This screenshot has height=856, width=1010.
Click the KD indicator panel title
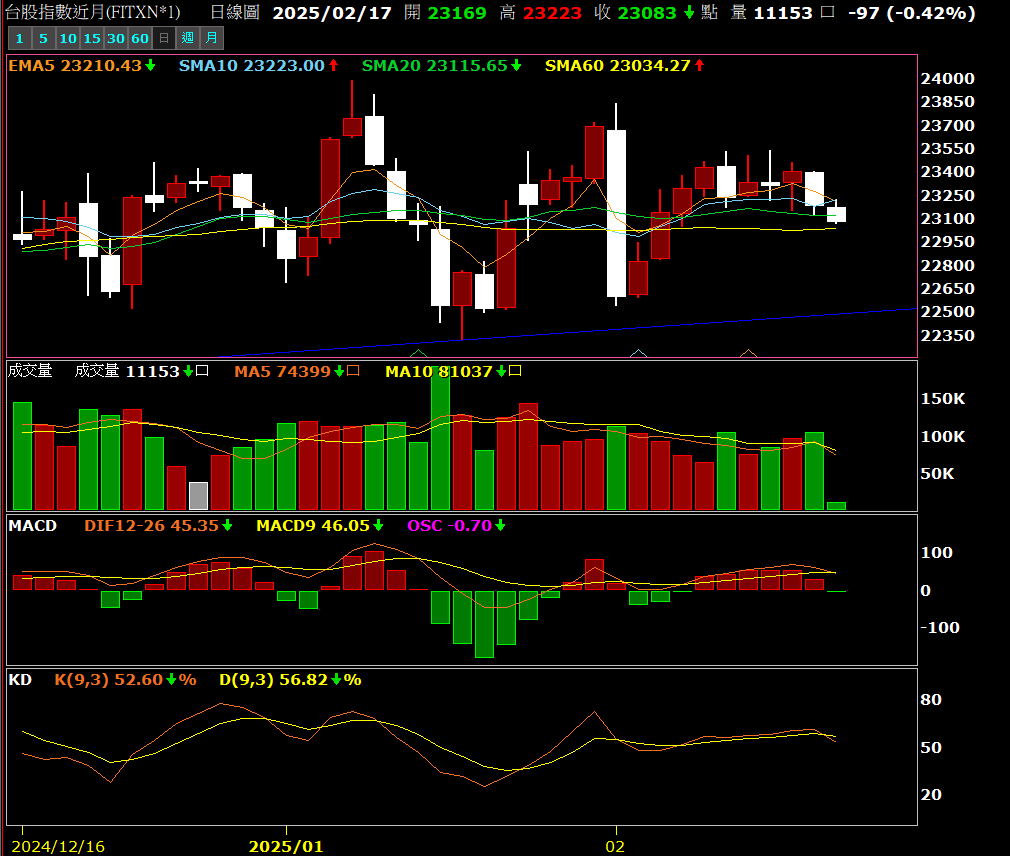pos(20,679)
